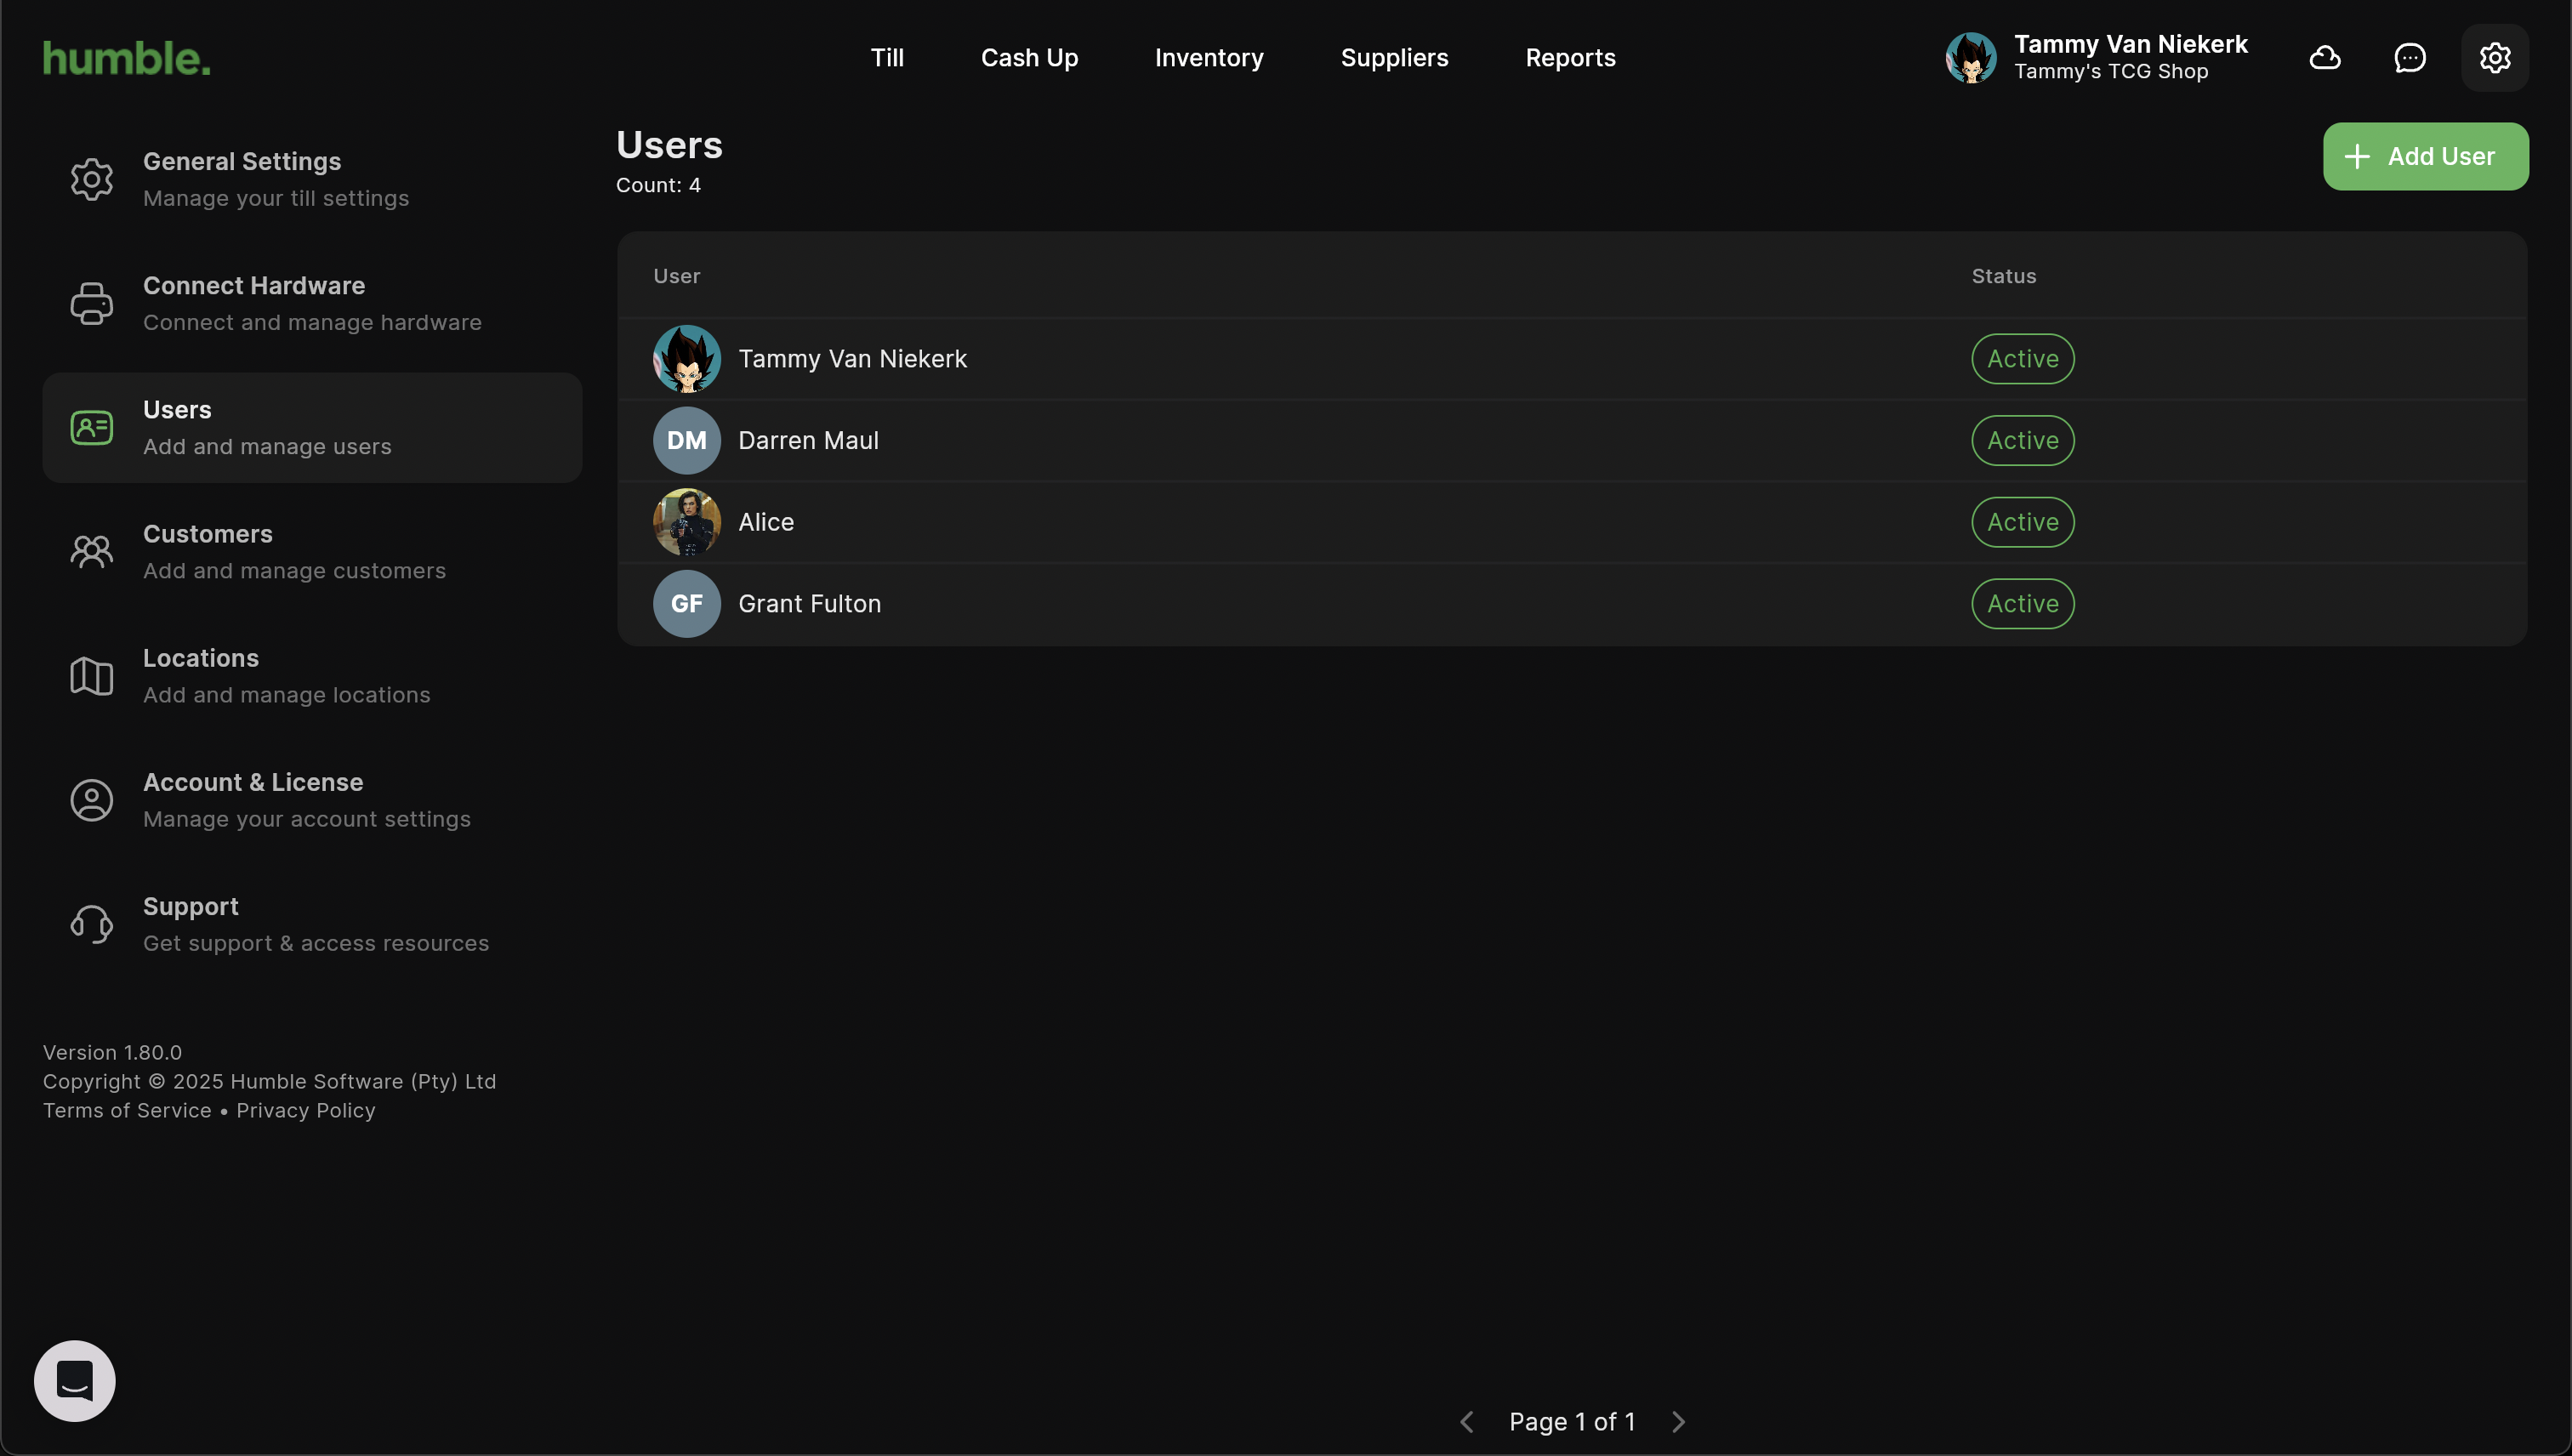Open the Inventory menu

tap(1209, 58)
